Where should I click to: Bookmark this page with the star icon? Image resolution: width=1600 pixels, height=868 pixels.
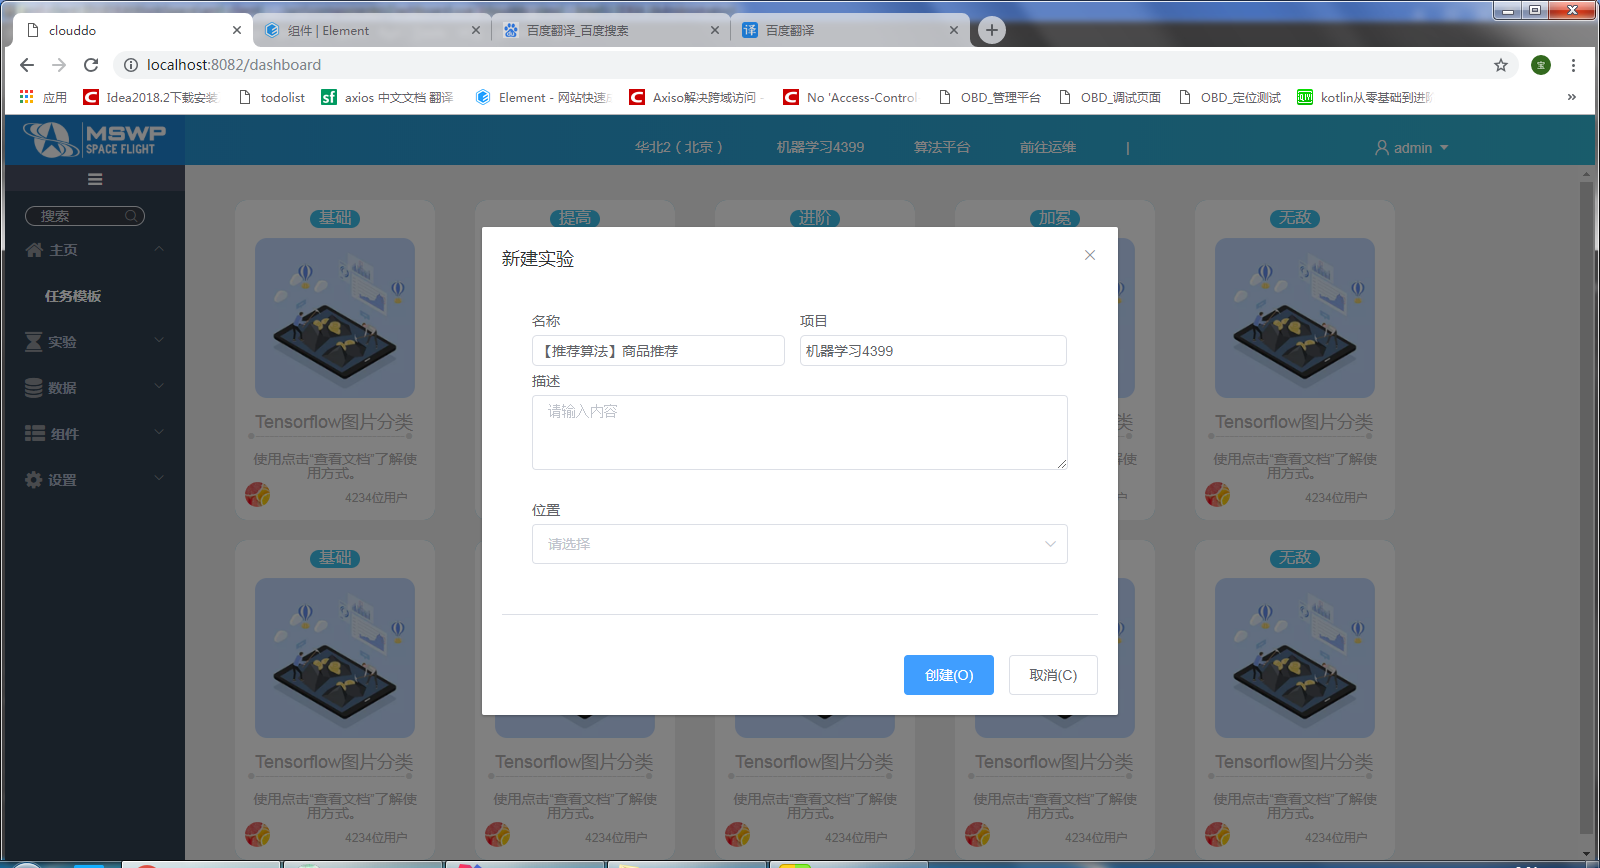[1501, 65]
